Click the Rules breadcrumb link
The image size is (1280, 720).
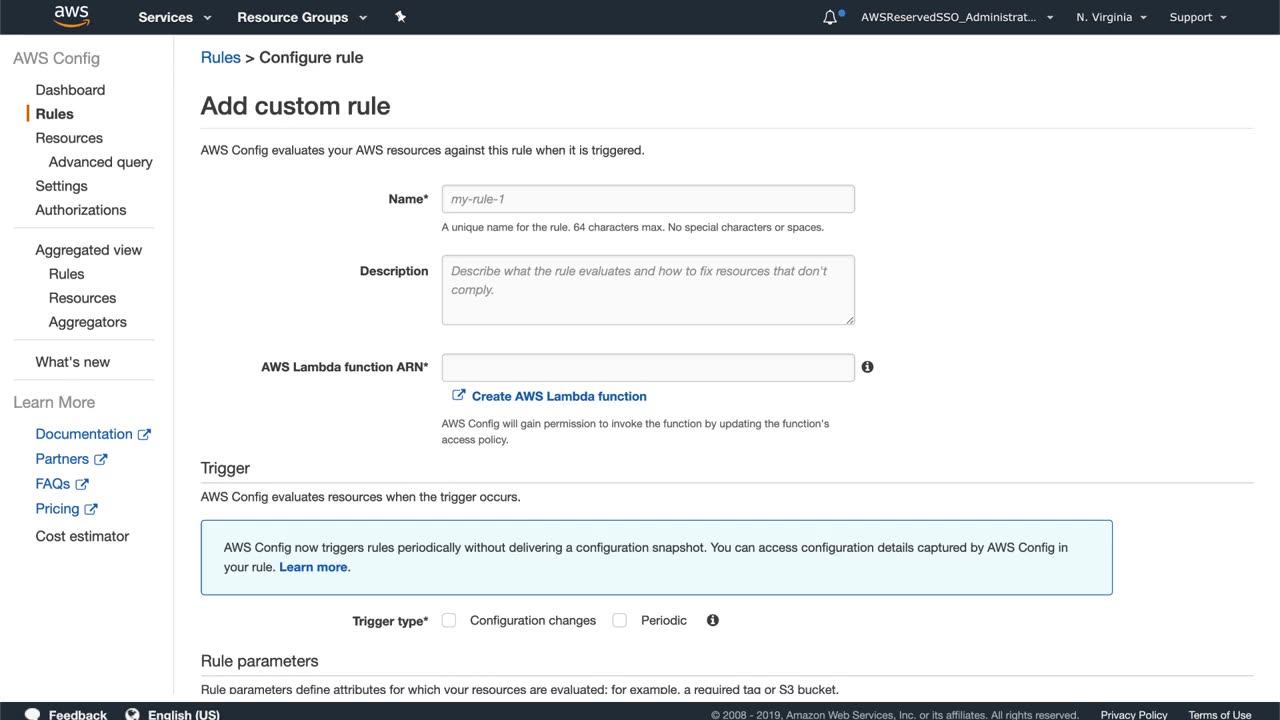tap(220, 58)
